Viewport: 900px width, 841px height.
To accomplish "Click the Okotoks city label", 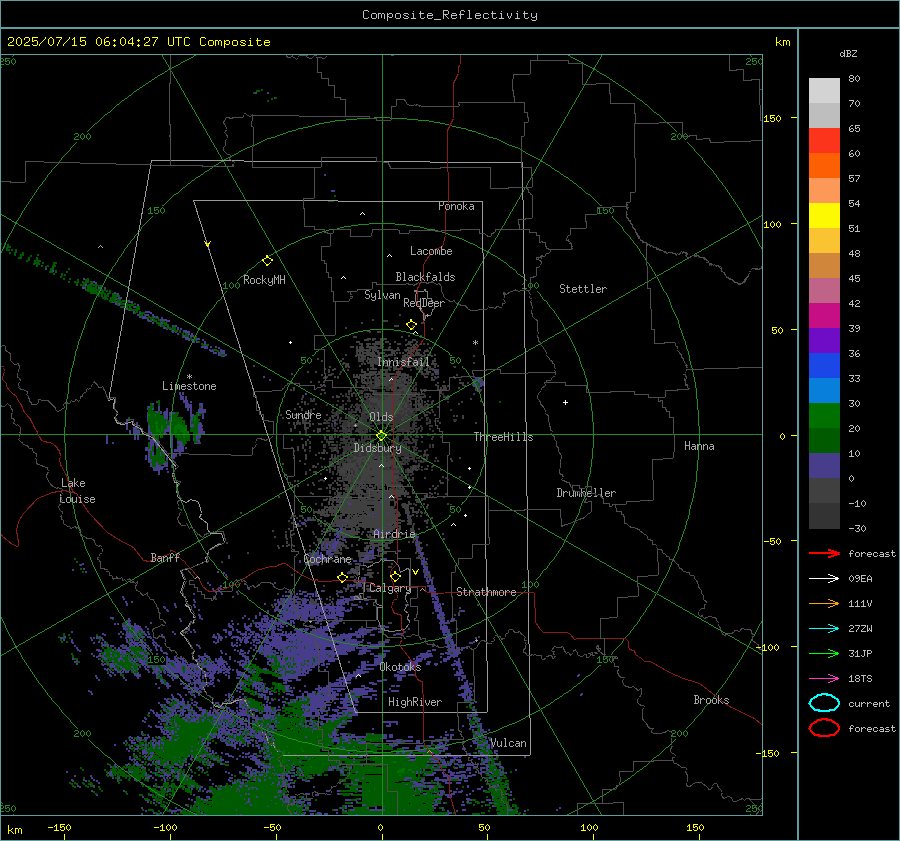I will tap(400, 667).
